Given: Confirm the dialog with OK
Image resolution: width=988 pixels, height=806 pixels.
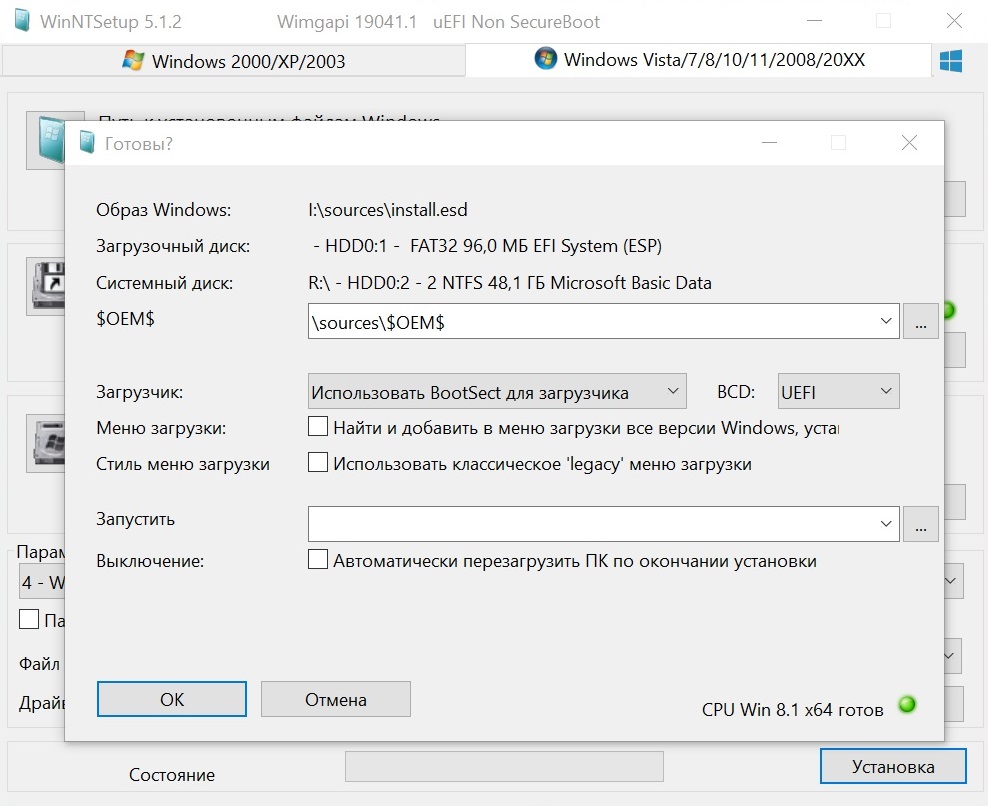Looking at the screenshot, I should click(172, 699).
